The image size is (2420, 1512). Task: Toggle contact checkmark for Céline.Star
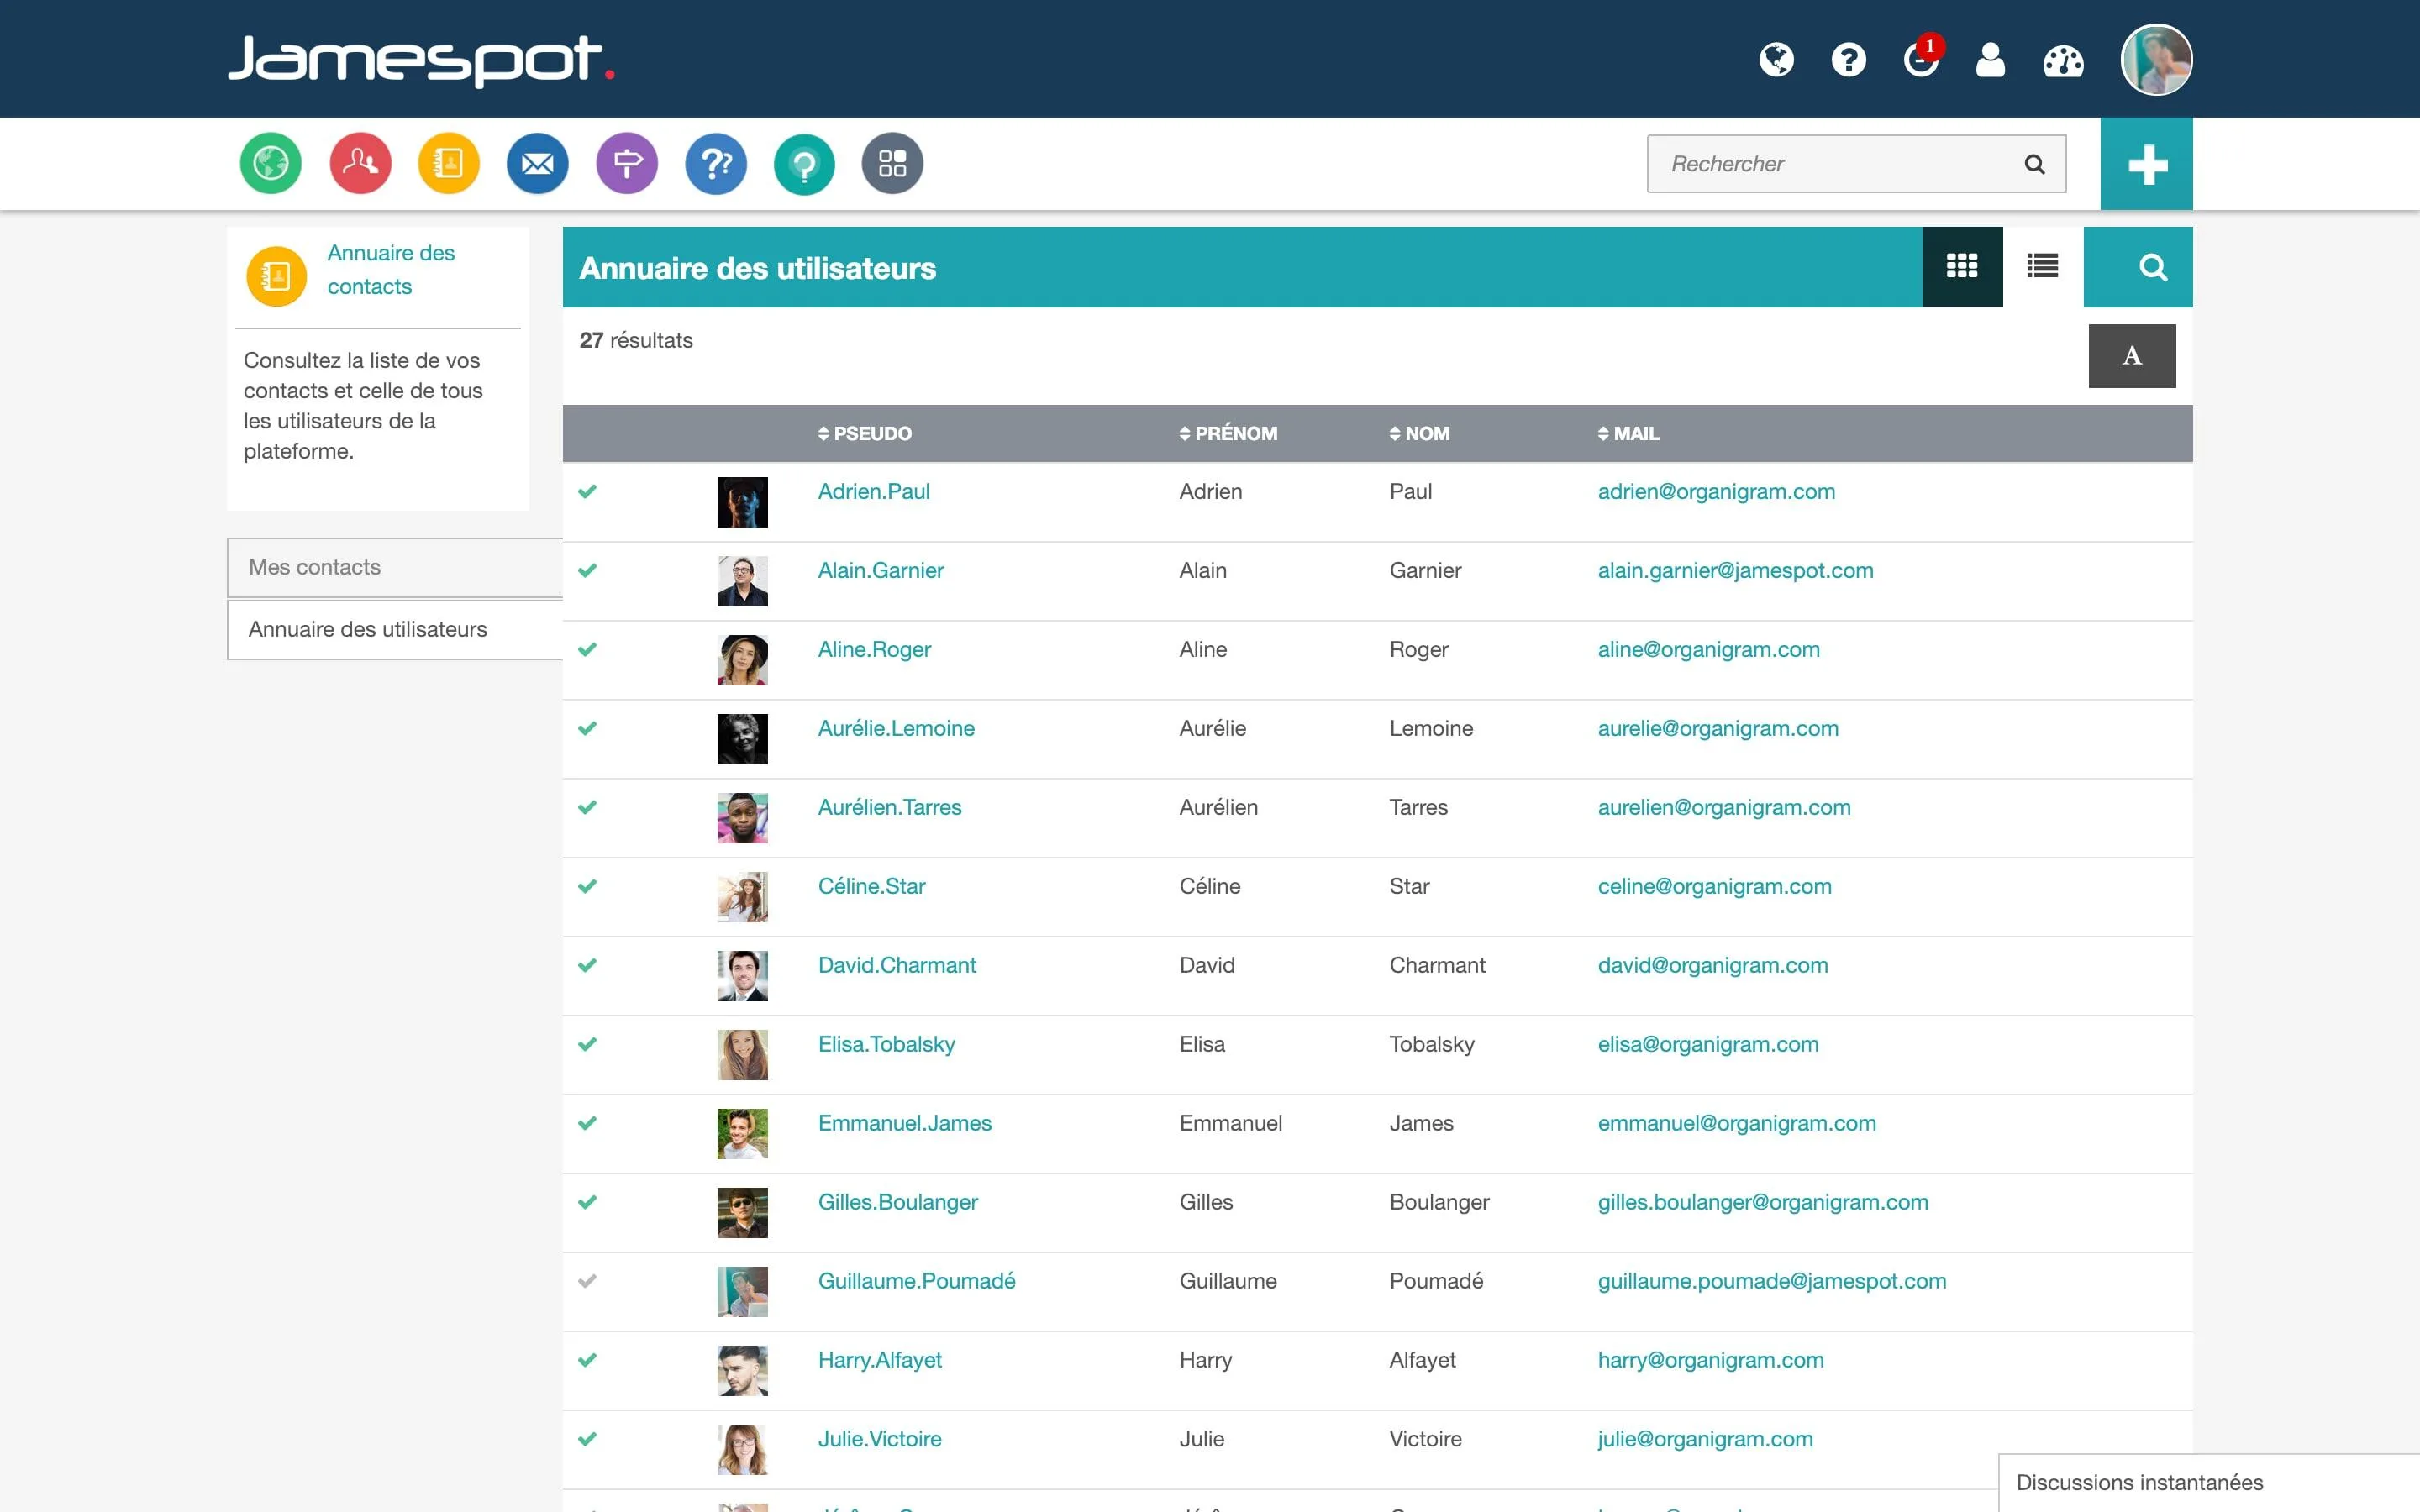click(x=588, y=886)
